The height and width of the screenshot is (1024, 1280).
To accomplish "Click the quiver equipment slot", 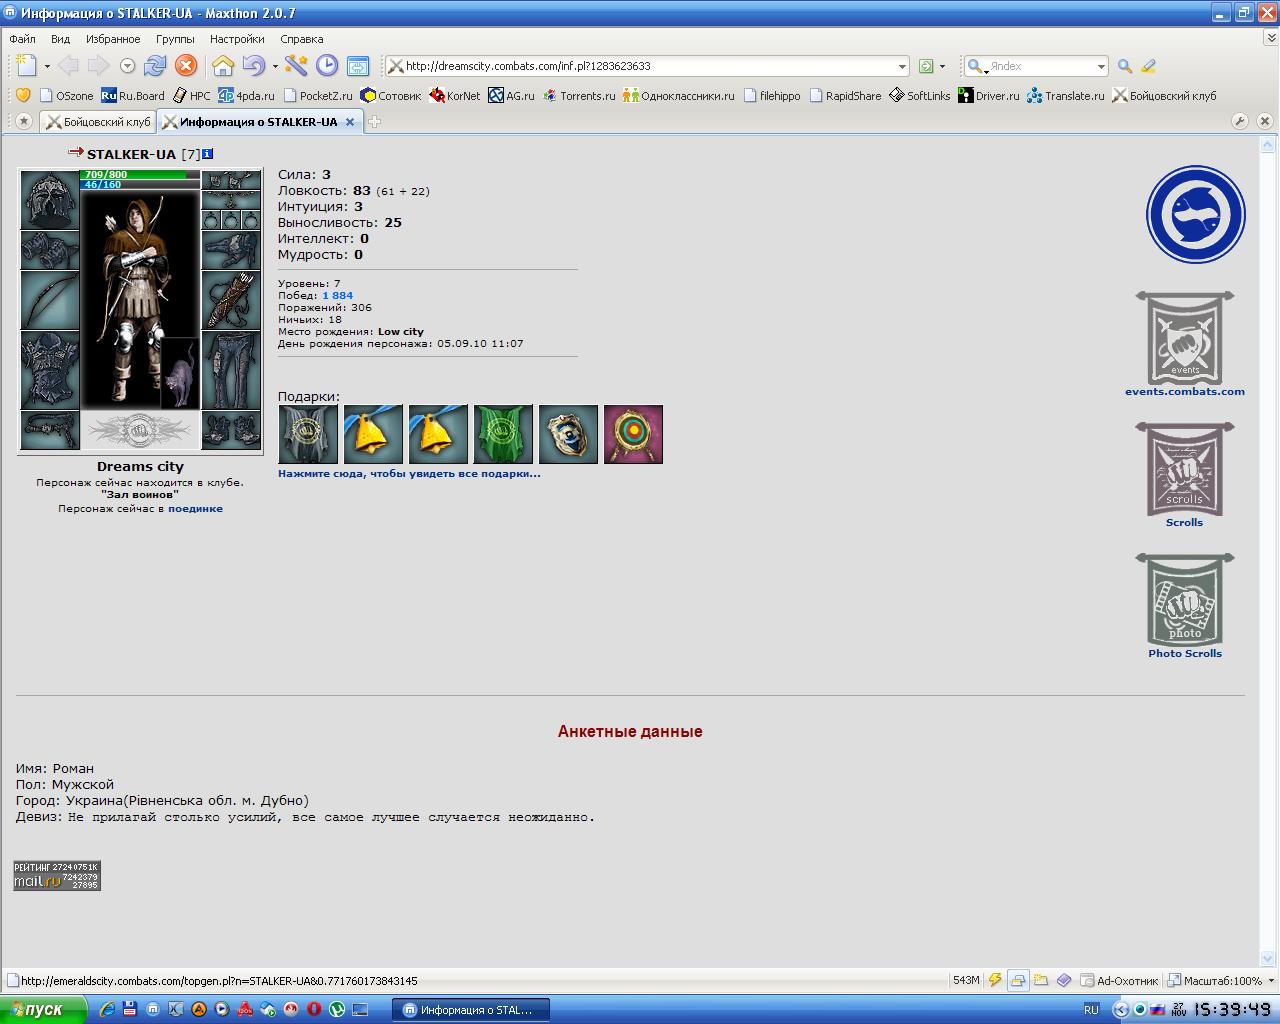I will coord(231,300).
